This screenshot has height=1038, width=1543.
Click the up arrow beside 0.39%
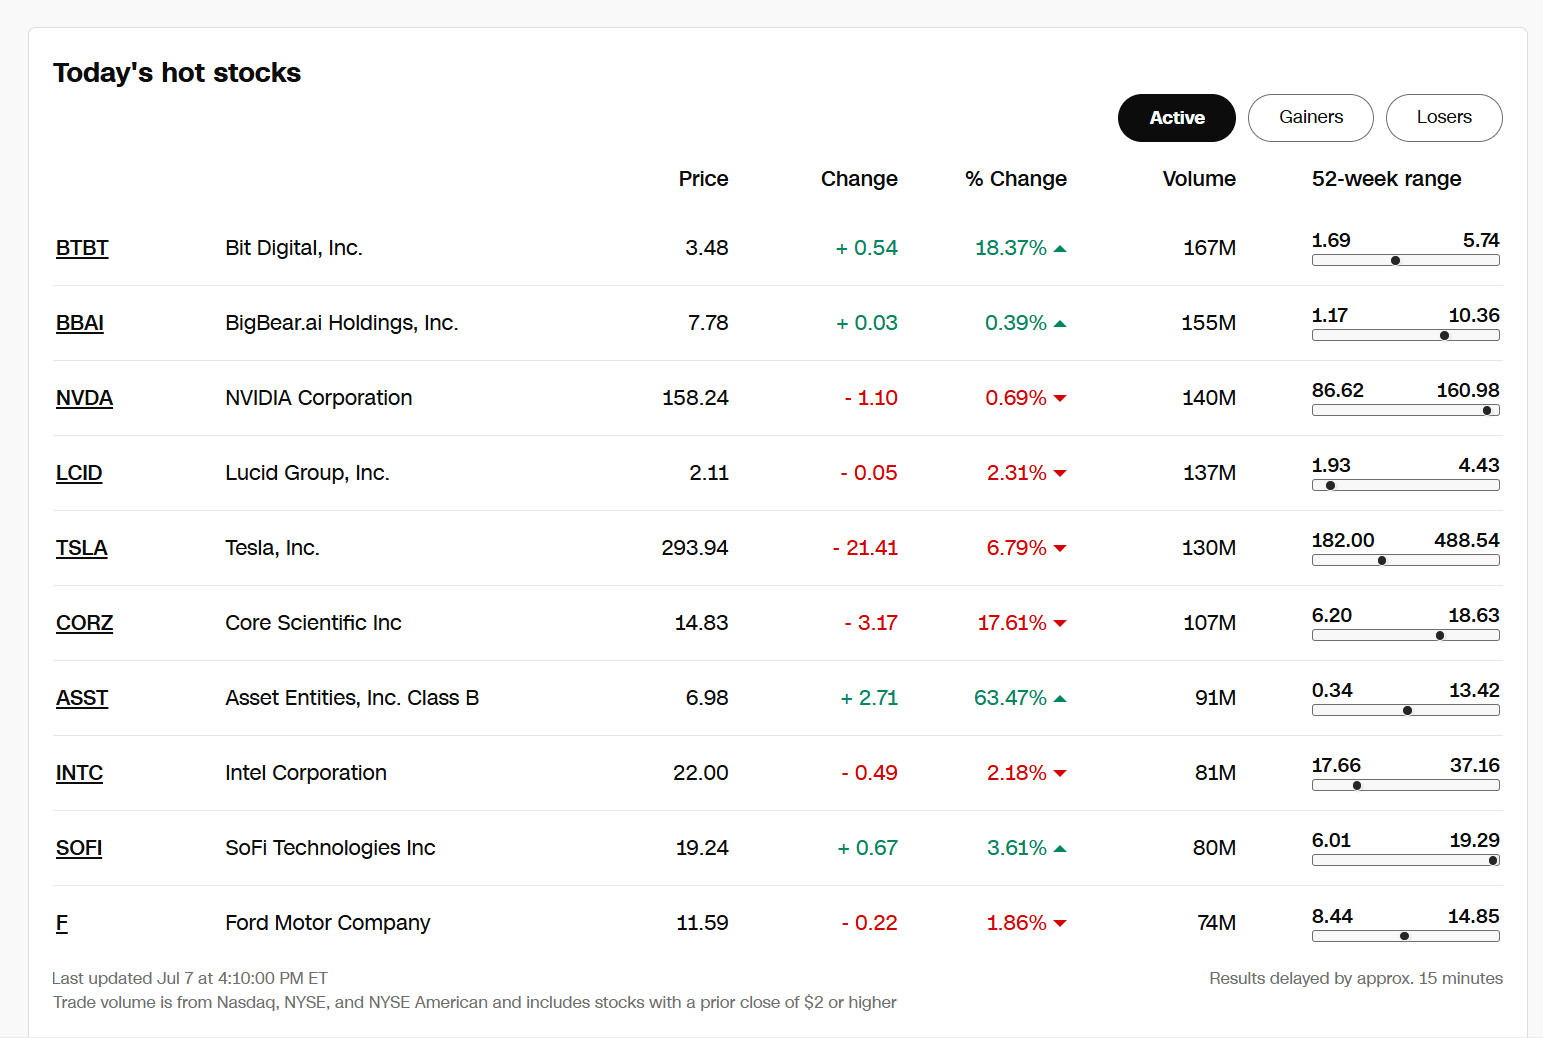pyautogui.click(x=1060, y=323)
